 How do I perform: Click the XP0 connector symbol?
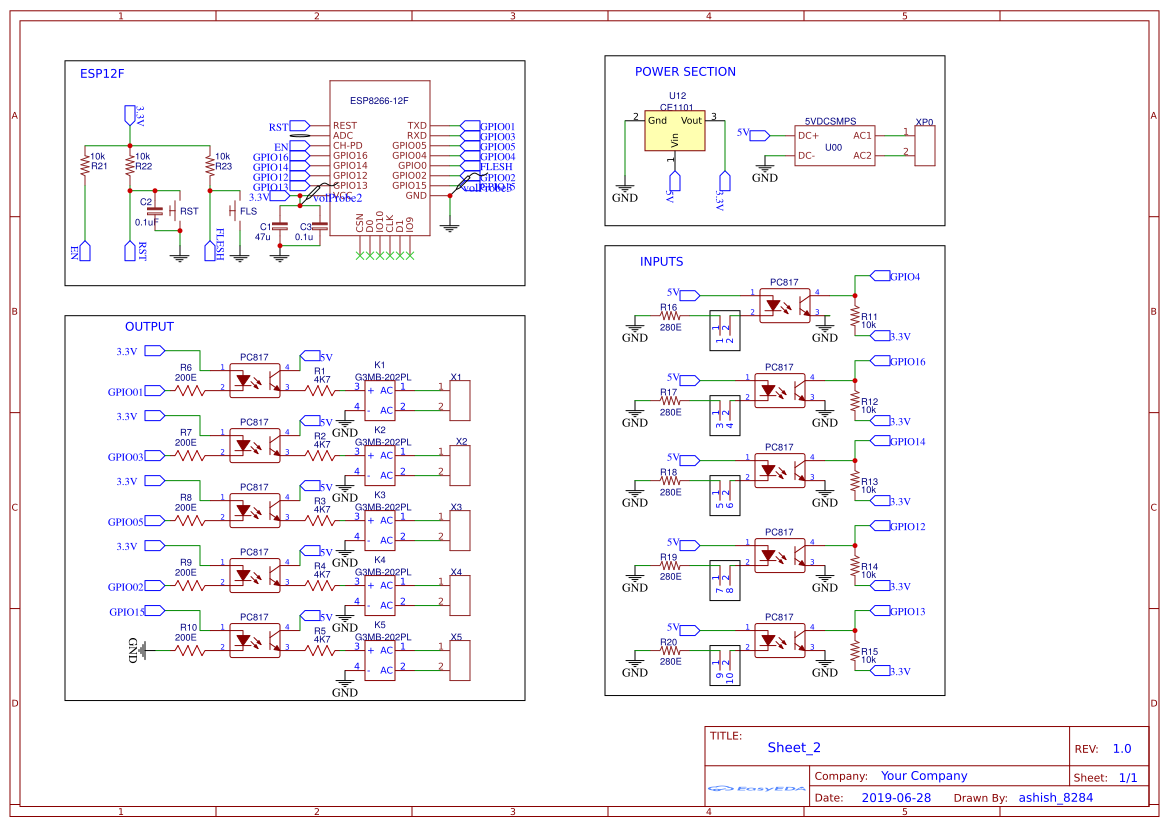pyautogui.click(x=925, y=146)
